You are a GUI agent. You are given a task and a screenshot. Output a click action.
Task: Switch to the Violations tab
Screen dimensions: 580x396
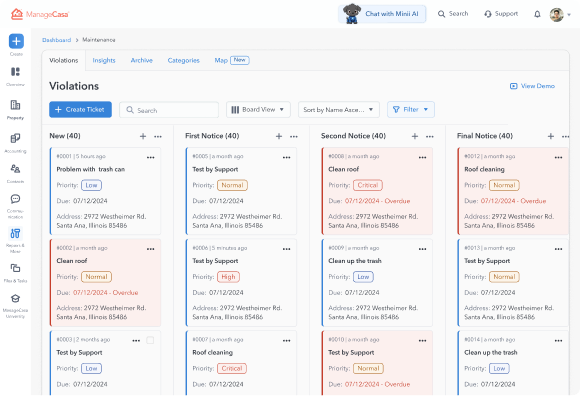click(64, 60)
